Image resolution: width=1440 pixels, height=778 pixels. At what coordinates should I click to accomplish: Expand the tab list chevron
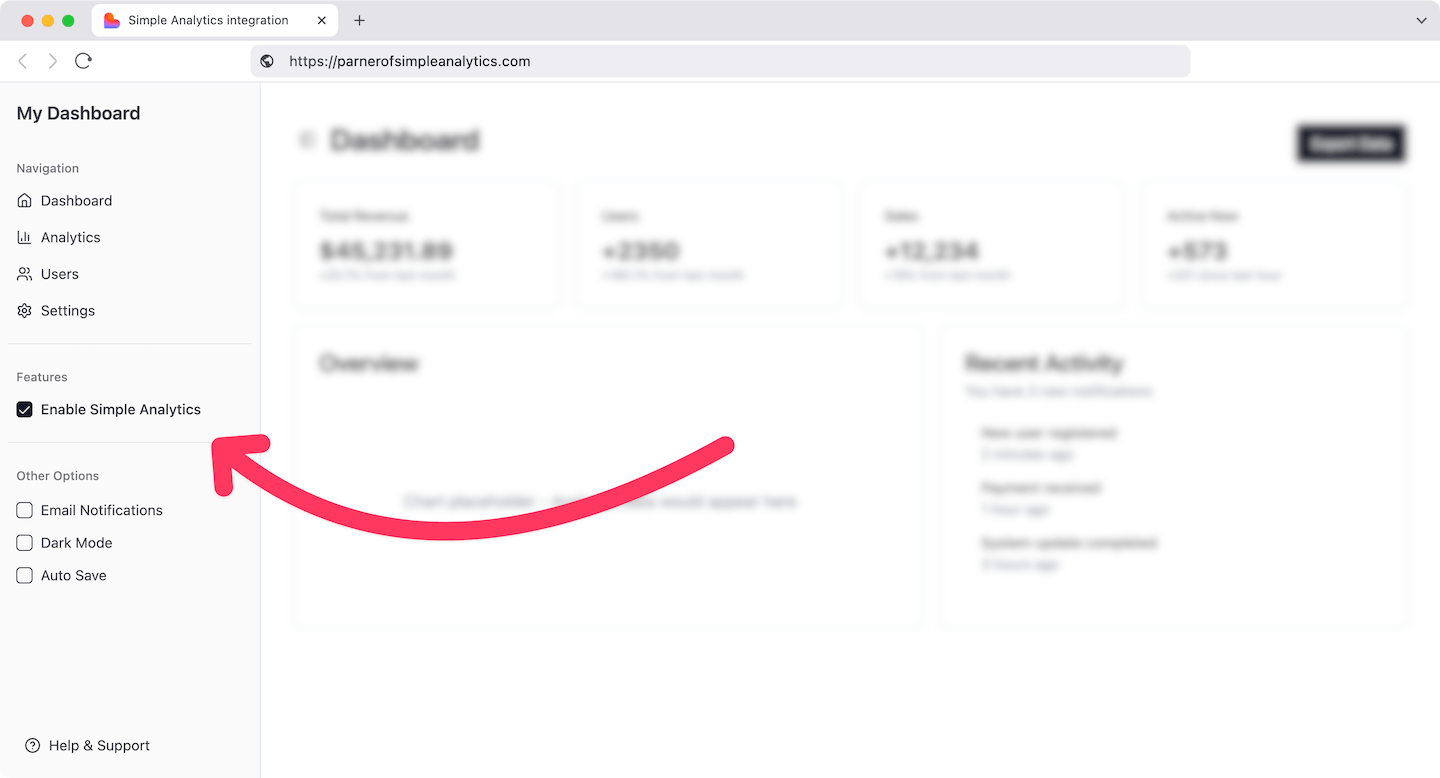(x=1421, y=20)
